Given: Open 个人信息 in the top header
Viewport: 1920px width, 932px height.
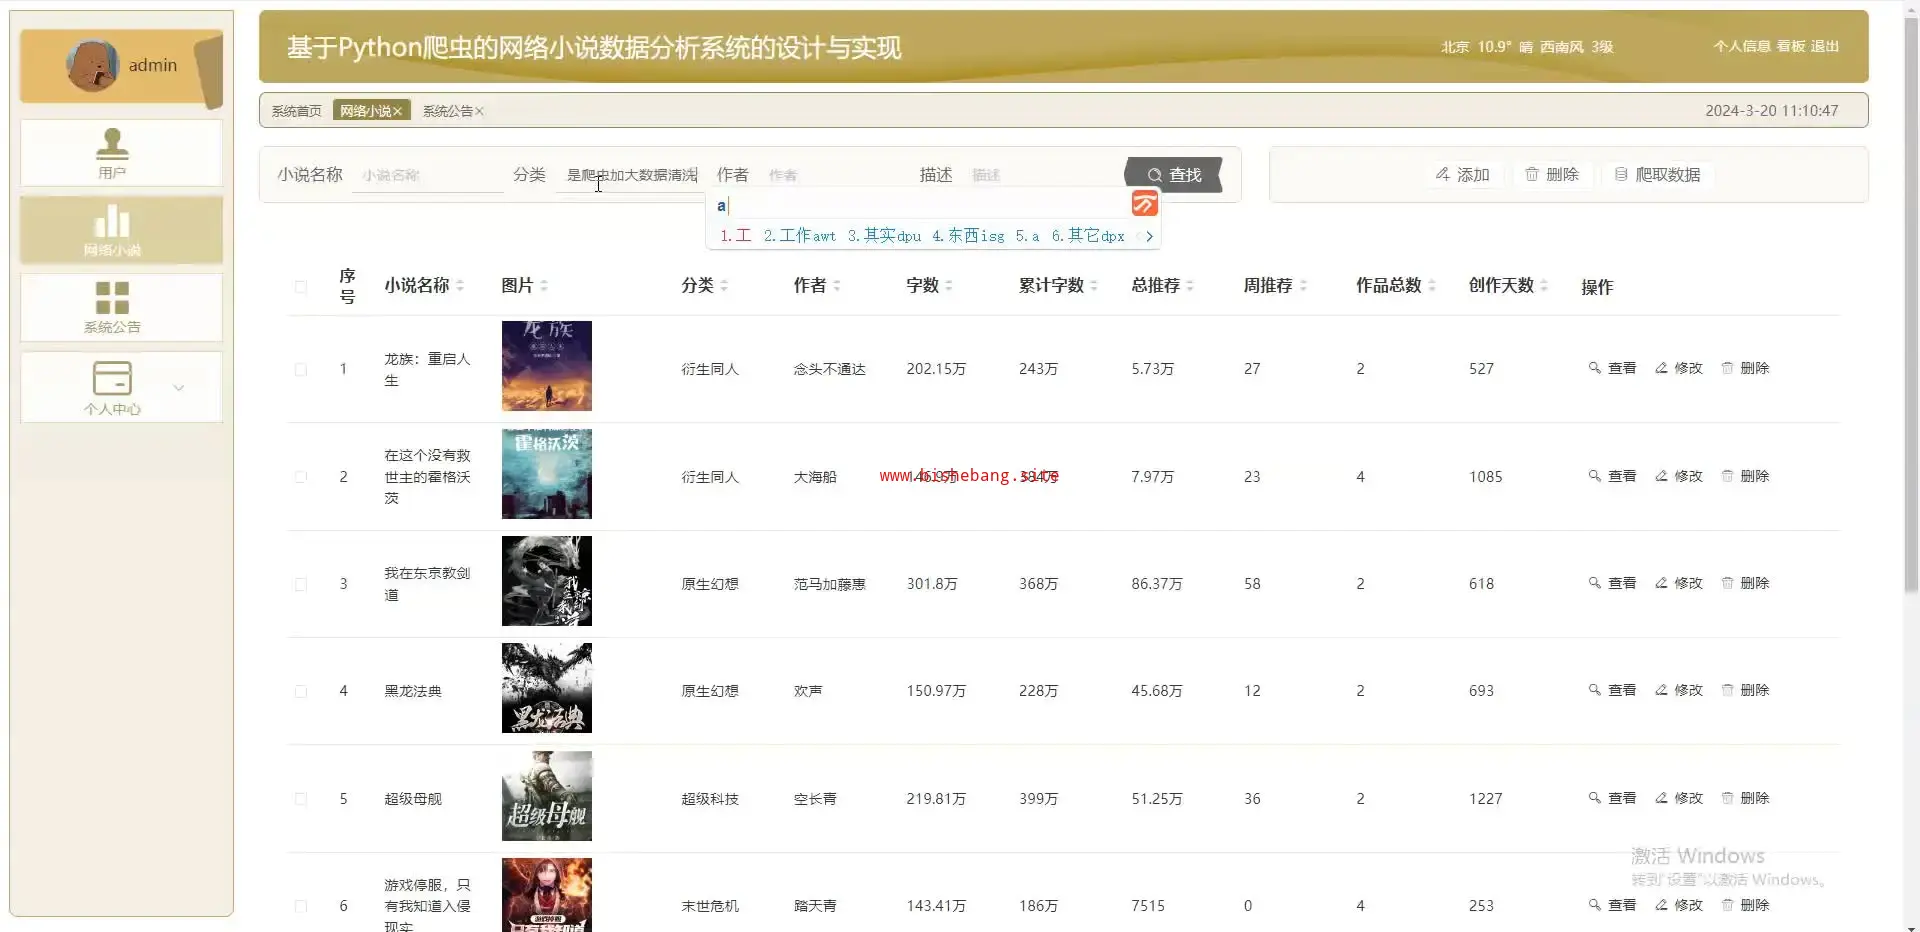Looking at the screenshot, I should click(1741, 46).
